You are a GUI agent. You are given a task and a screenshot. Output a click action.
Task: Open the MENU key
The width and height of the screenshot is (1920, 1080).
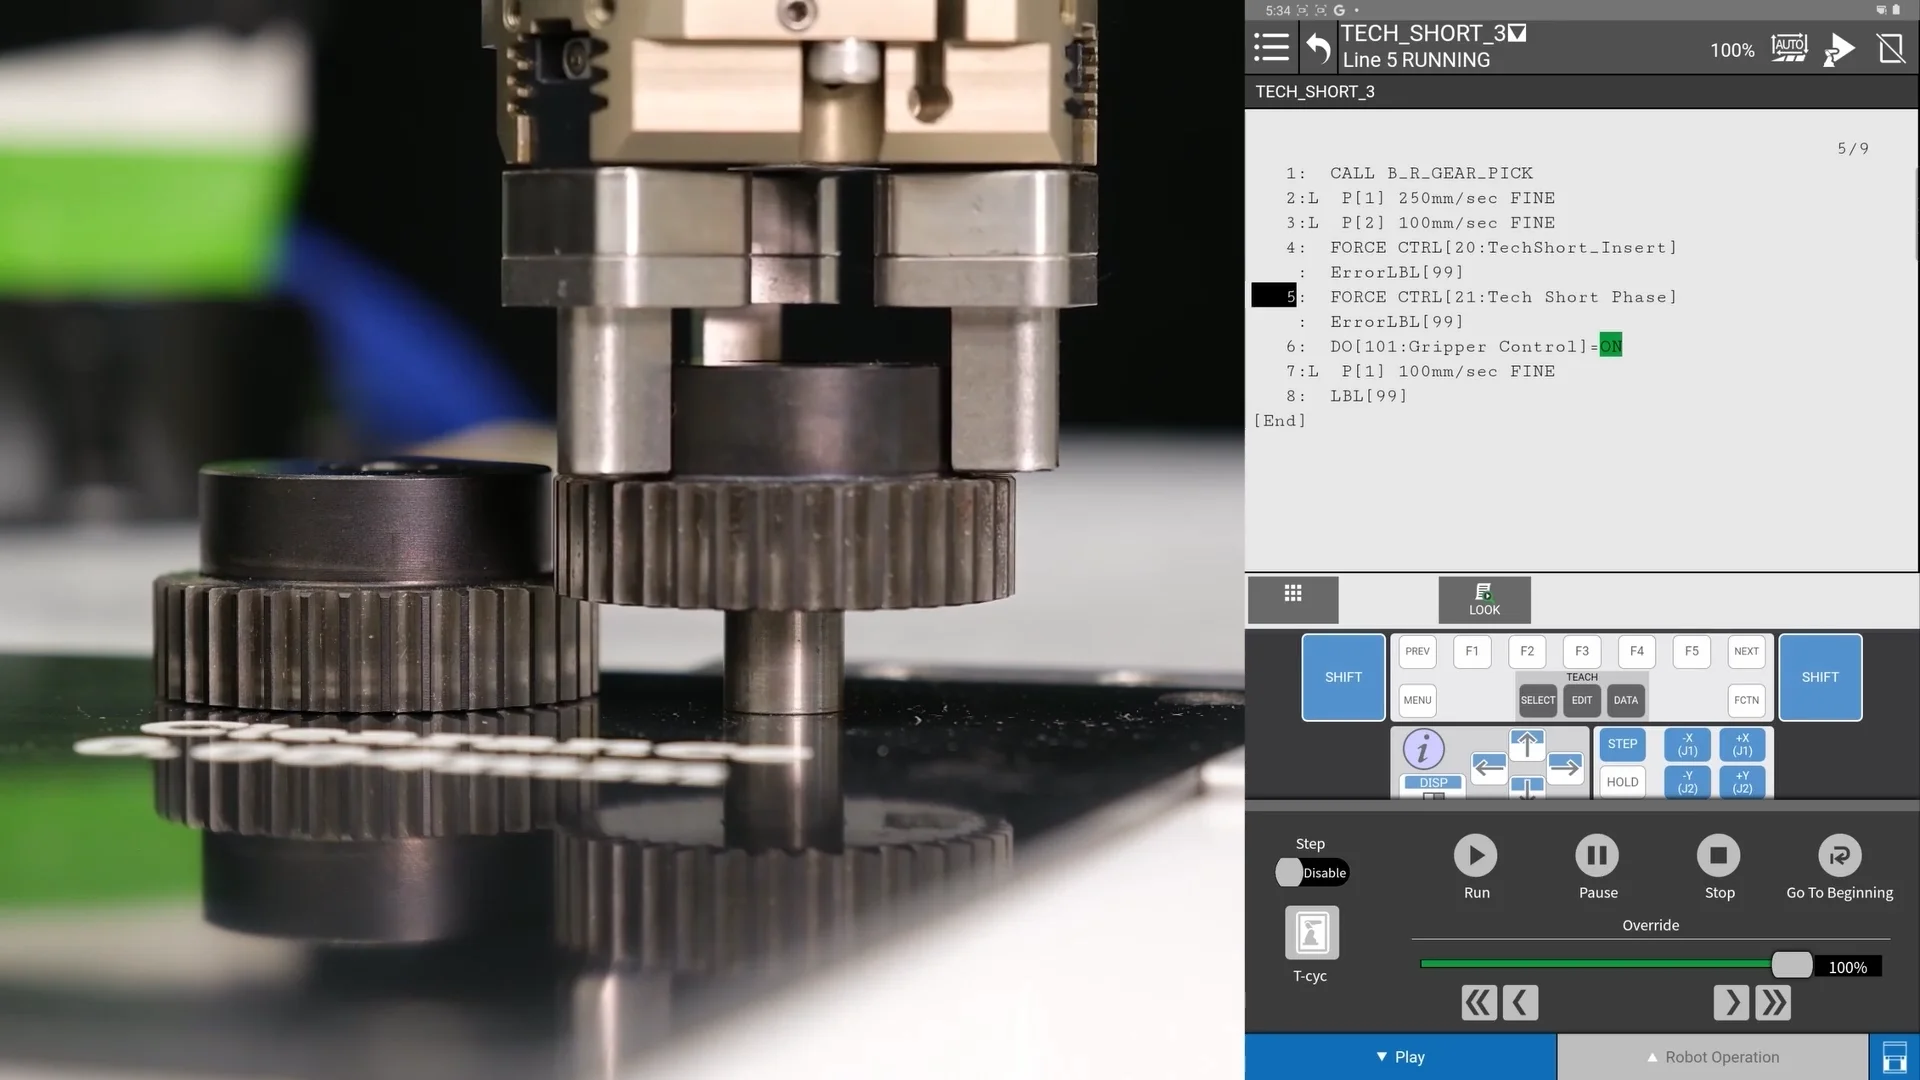coord(1417,700)
